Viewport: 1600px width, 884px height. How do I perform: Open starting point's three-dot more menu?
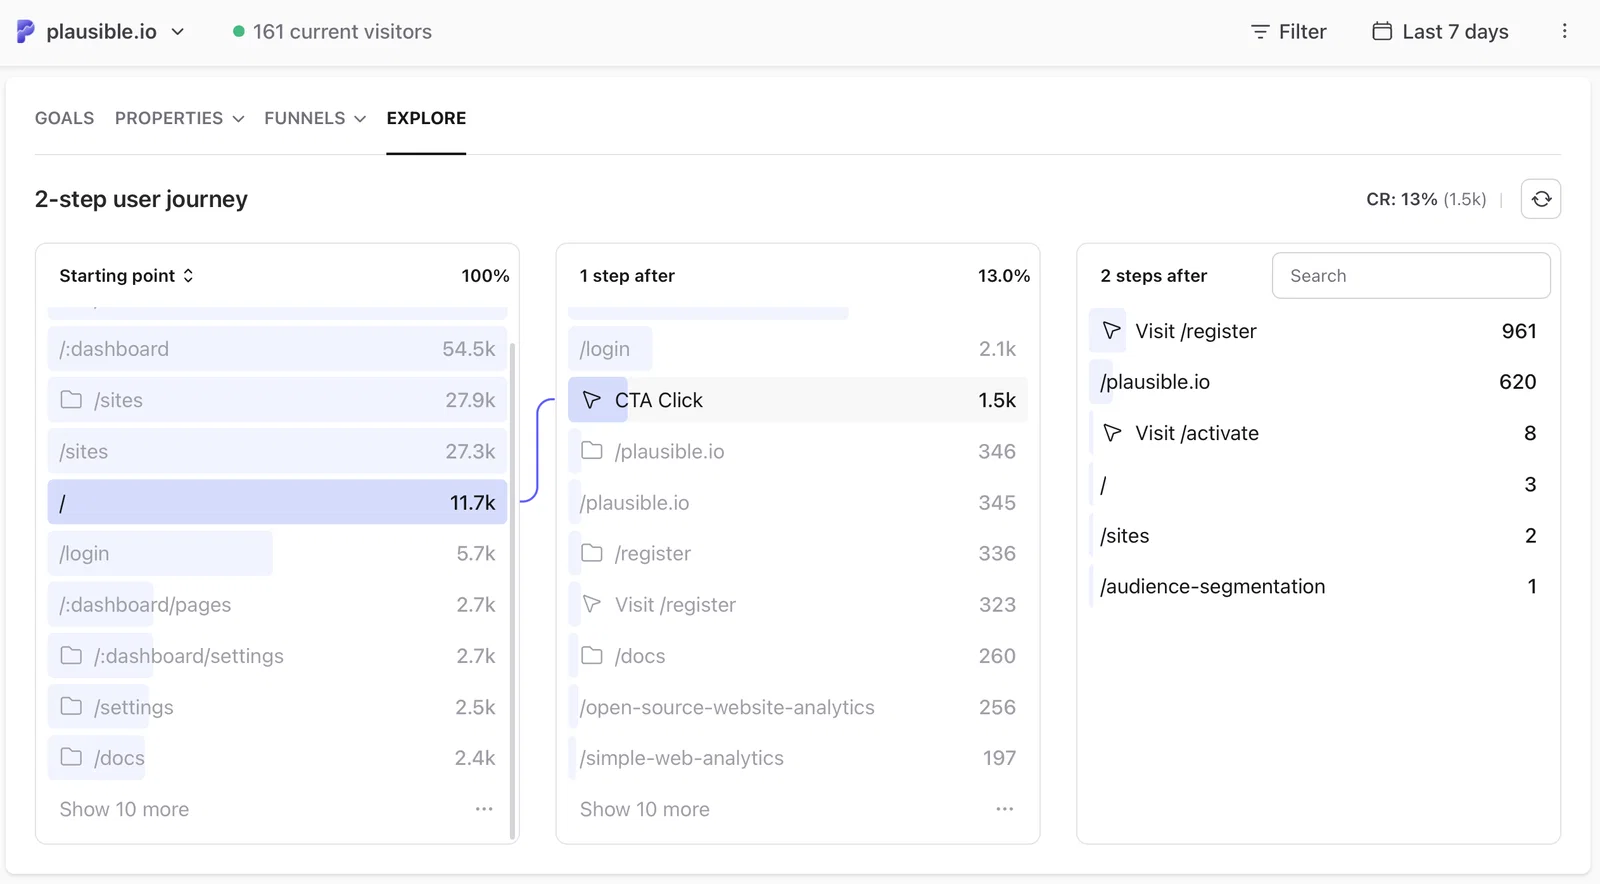click(484, 809)
